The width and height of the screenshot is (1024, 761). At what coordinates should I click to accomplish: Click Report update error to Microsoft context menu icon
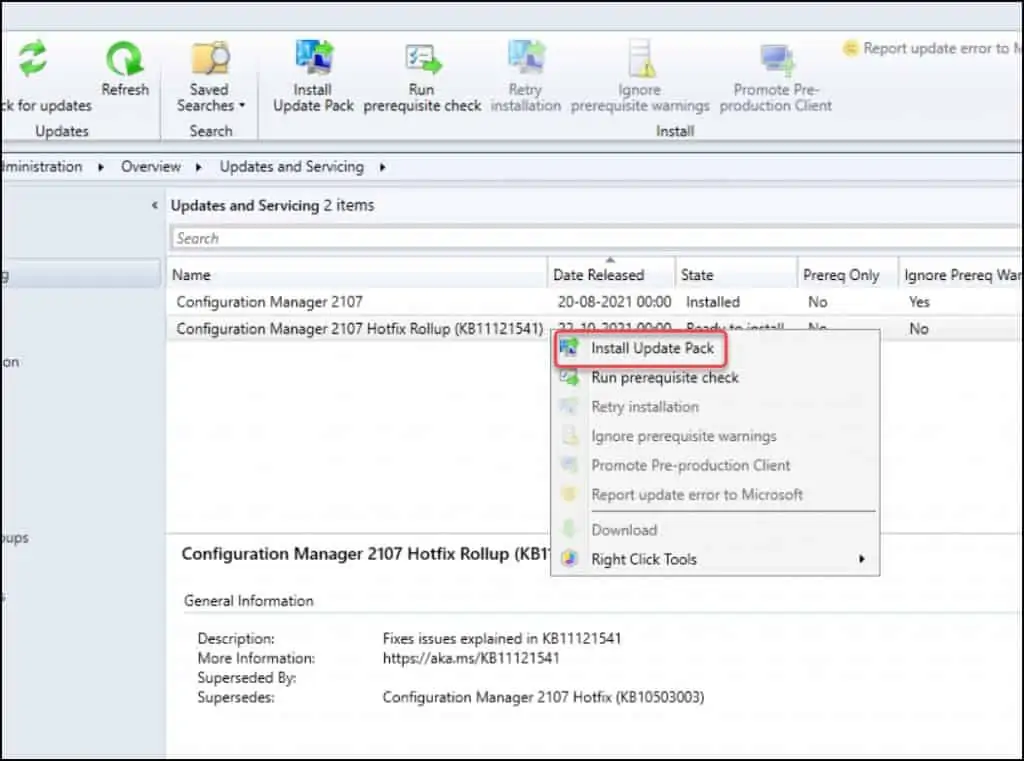[x=569, y=494]
